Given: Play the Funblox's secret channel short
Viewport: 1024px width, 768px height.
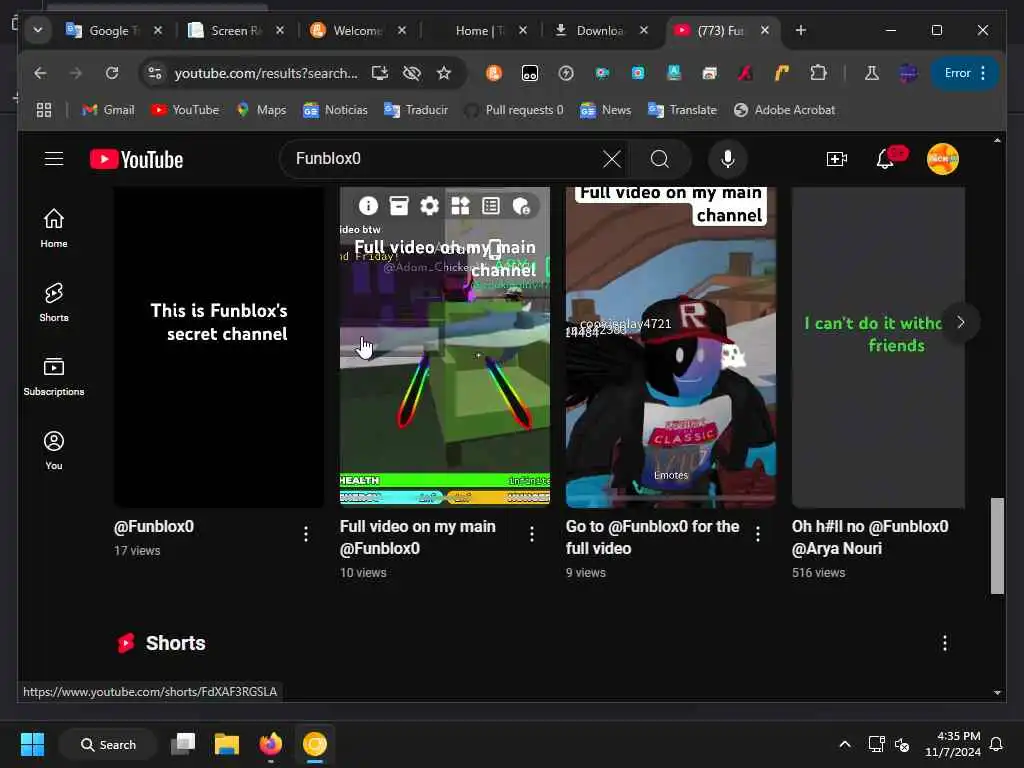Looking at the screenshot, I should pyautogui.click(x=219, y=347).
